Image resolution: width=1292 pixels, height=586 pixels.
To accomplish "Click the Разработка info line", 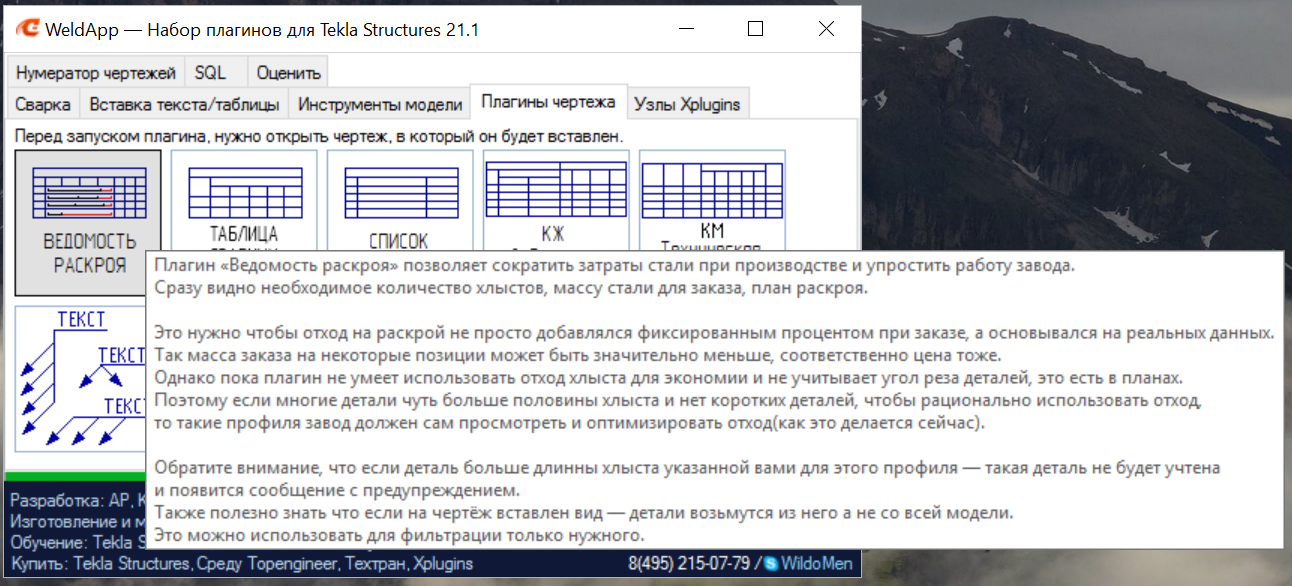I will click(78, 499).
